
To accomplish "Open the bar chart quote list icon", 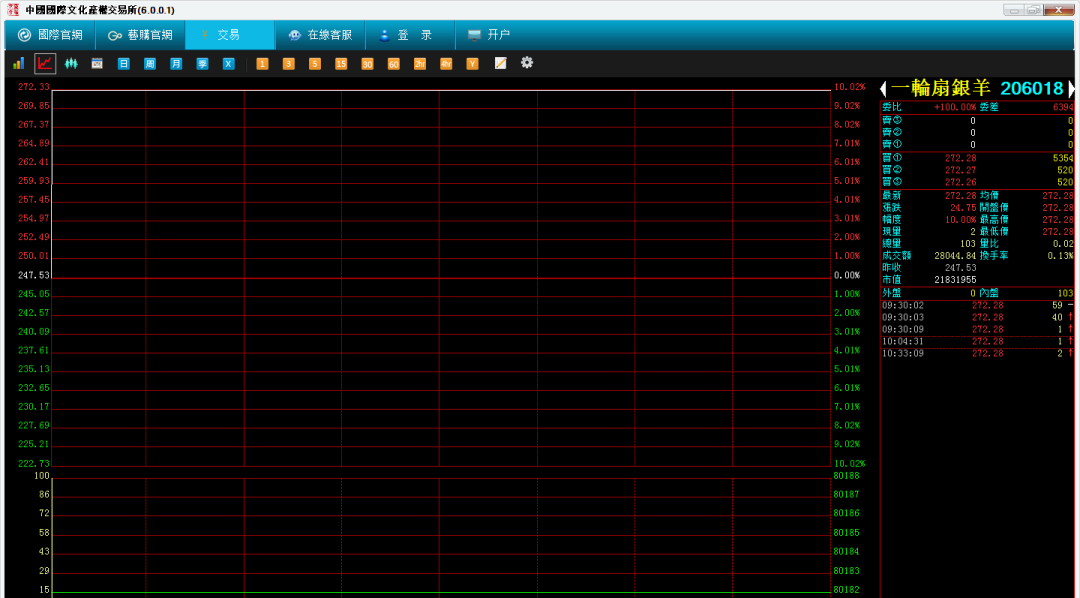I will click(x=19, y=63).
